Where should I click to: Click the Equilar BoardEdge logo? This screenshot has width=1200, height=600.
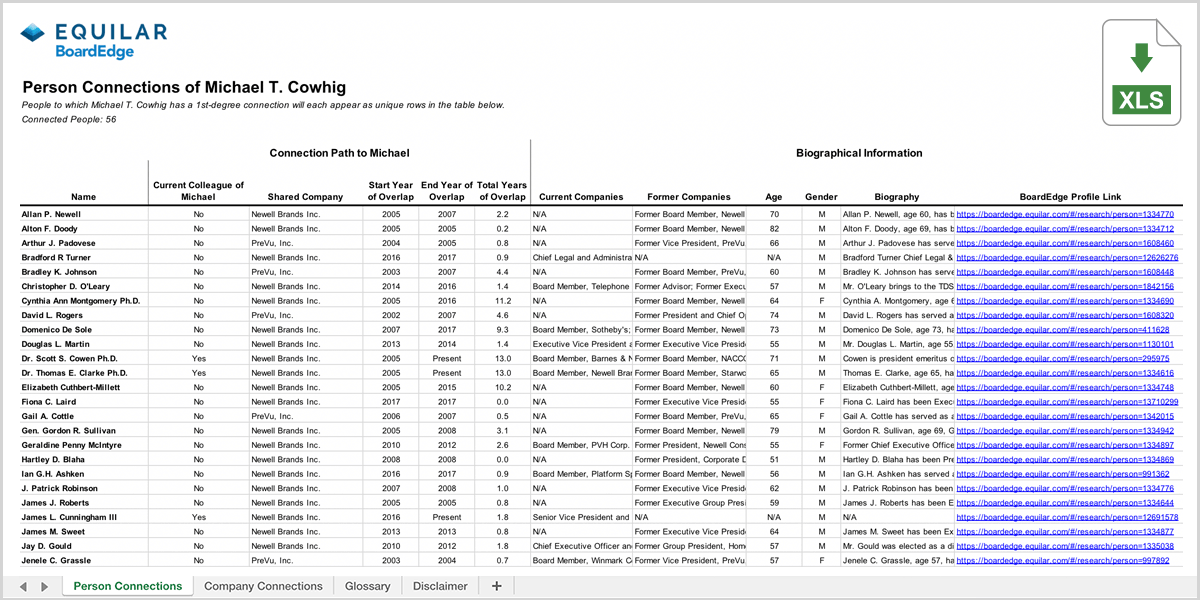[x=93, y=42]
